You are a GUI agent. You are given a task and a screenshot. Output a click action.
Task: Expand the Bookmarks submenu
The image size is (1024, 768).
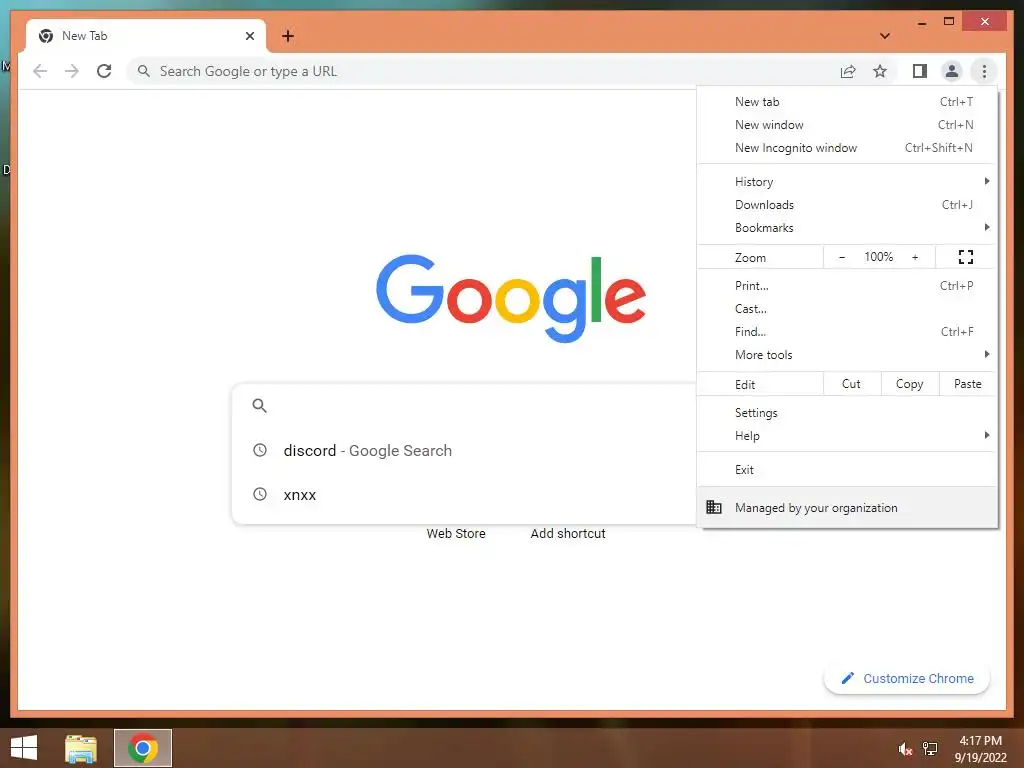[847, 227]
